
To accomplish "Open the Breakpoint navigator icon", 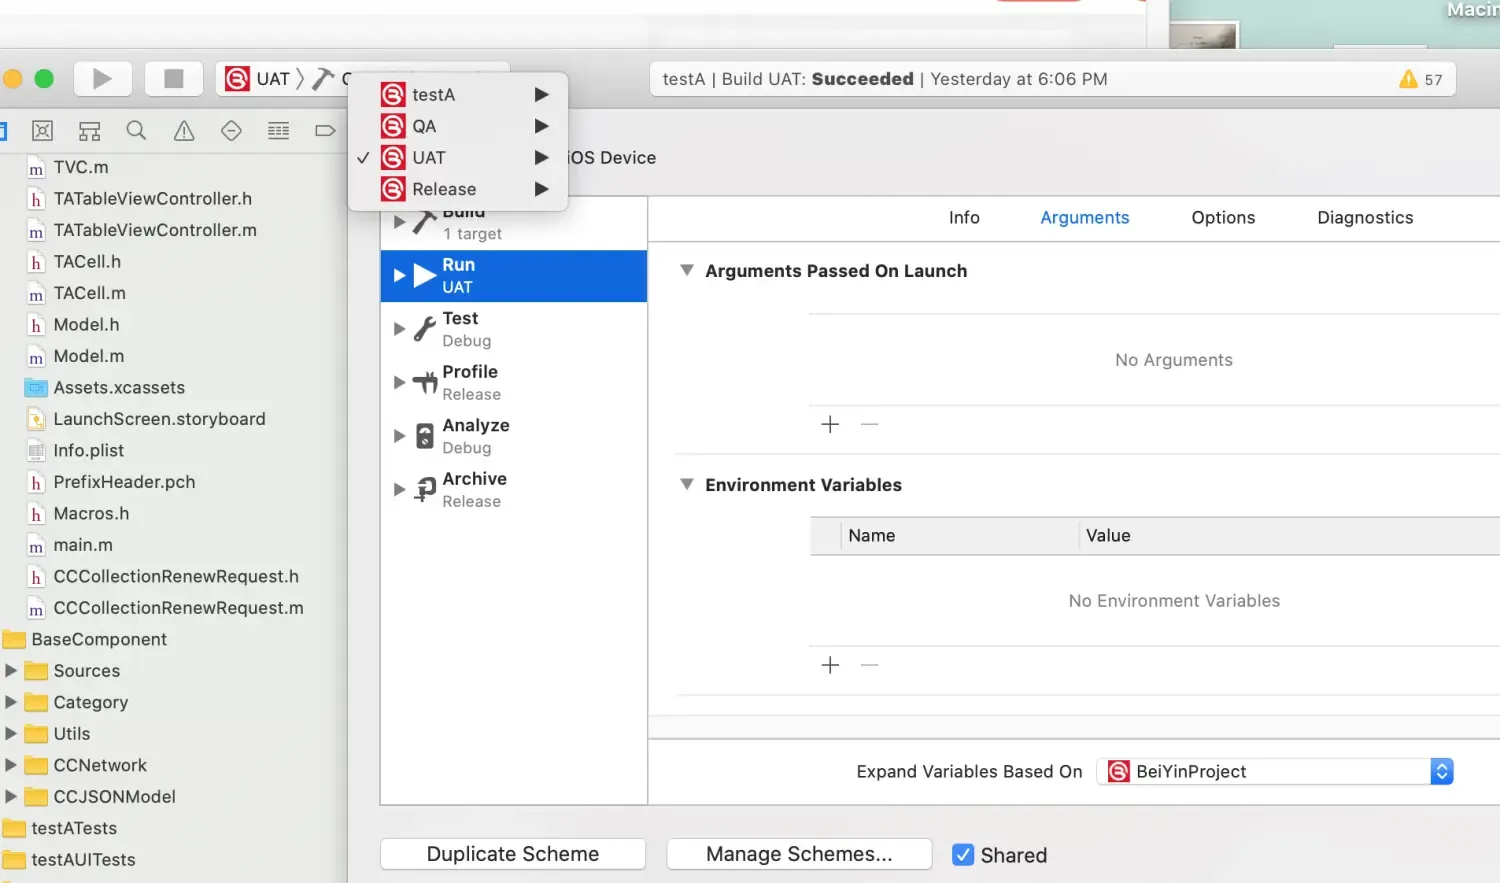I will (231, 130).
